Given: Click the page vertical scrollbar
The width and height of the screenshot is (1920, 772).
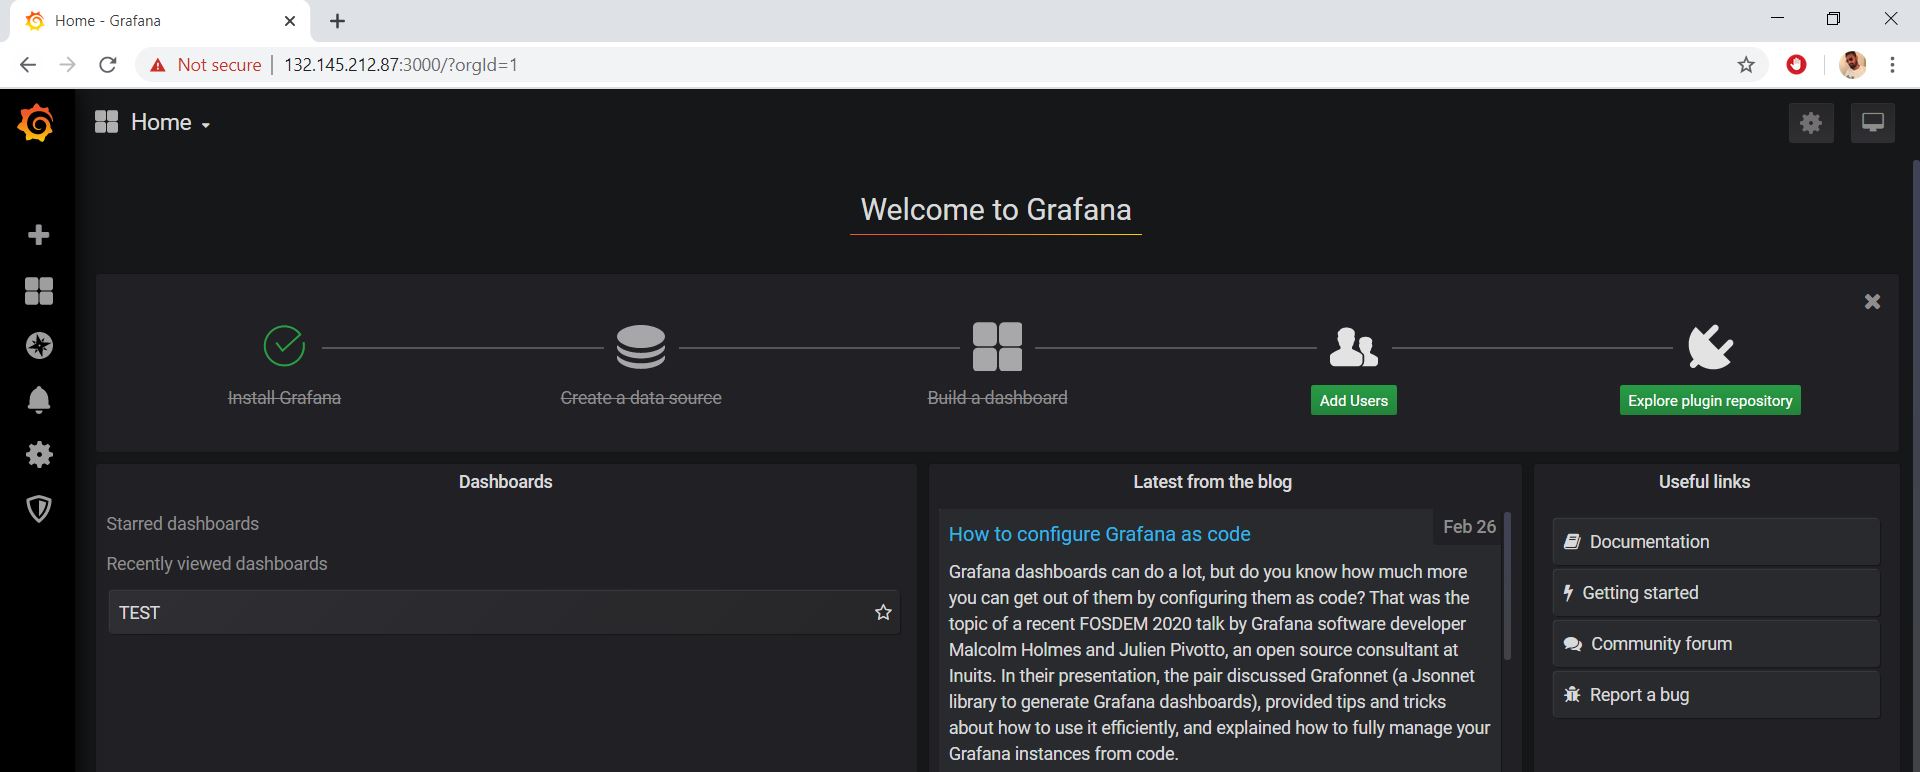Looking at the screenshot, I should click(1915, 465).
